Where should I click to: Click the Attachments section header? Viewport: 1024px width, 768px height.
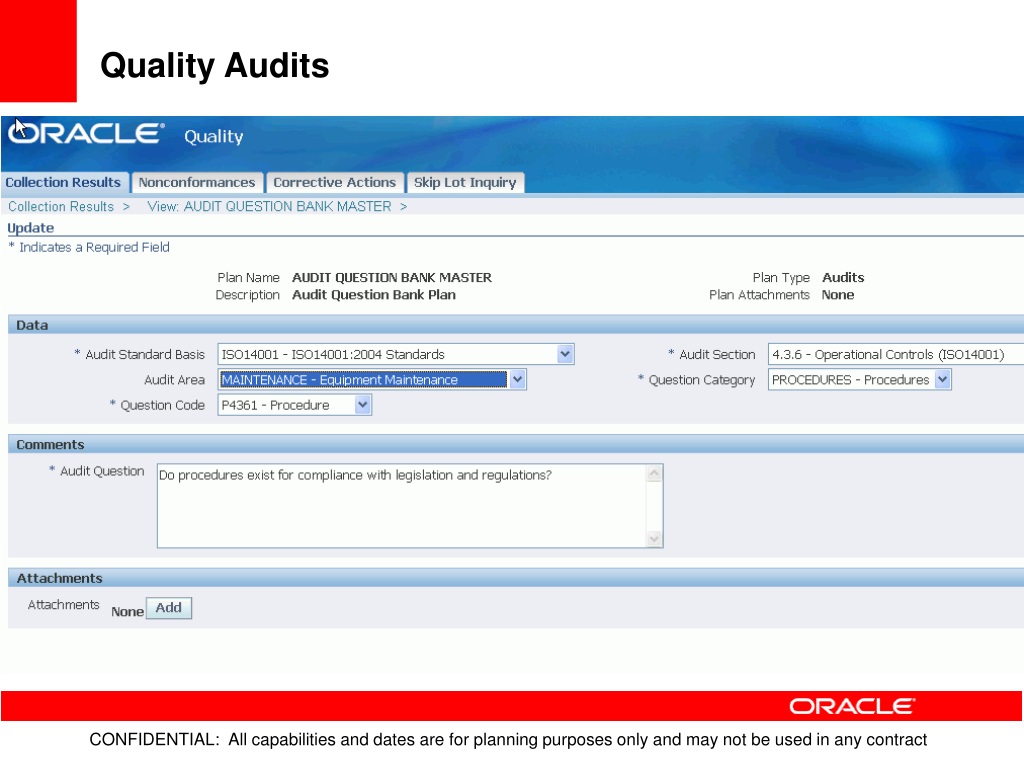point(516,578)
